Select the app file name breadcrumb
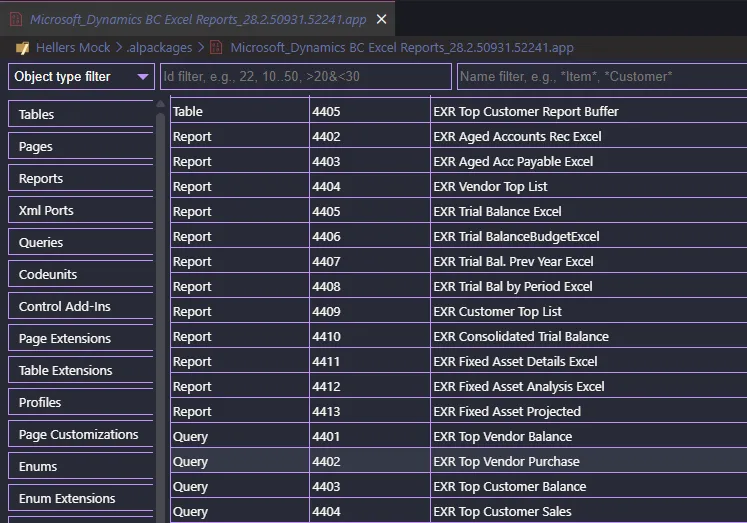Viewport: 747px width, 523px height. click(402, 48)
